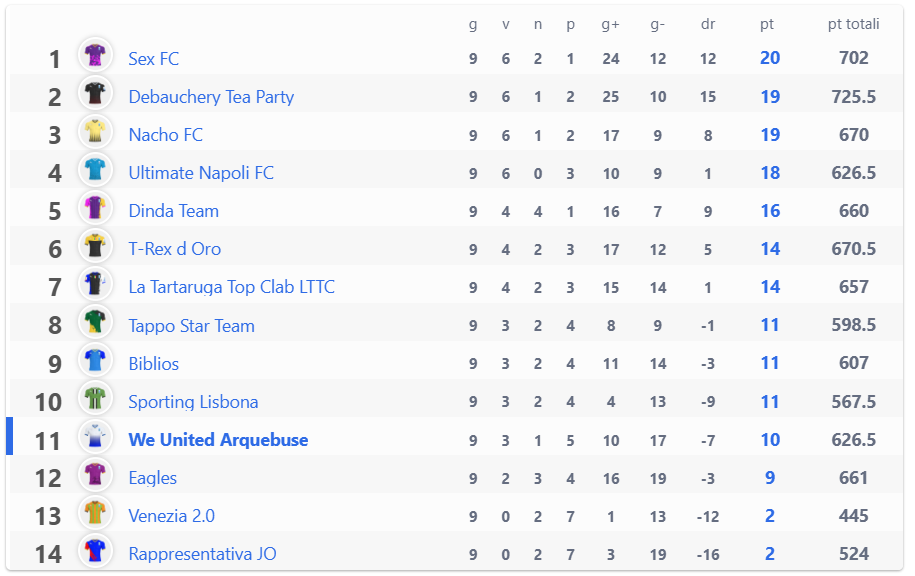
Task: Click the g+ goals scored column header
Action: 610,25
